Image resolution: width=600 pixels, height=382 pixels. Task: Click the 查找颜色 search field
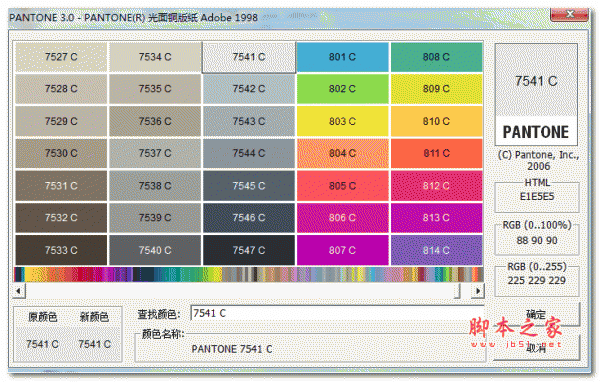coord(337,313)
